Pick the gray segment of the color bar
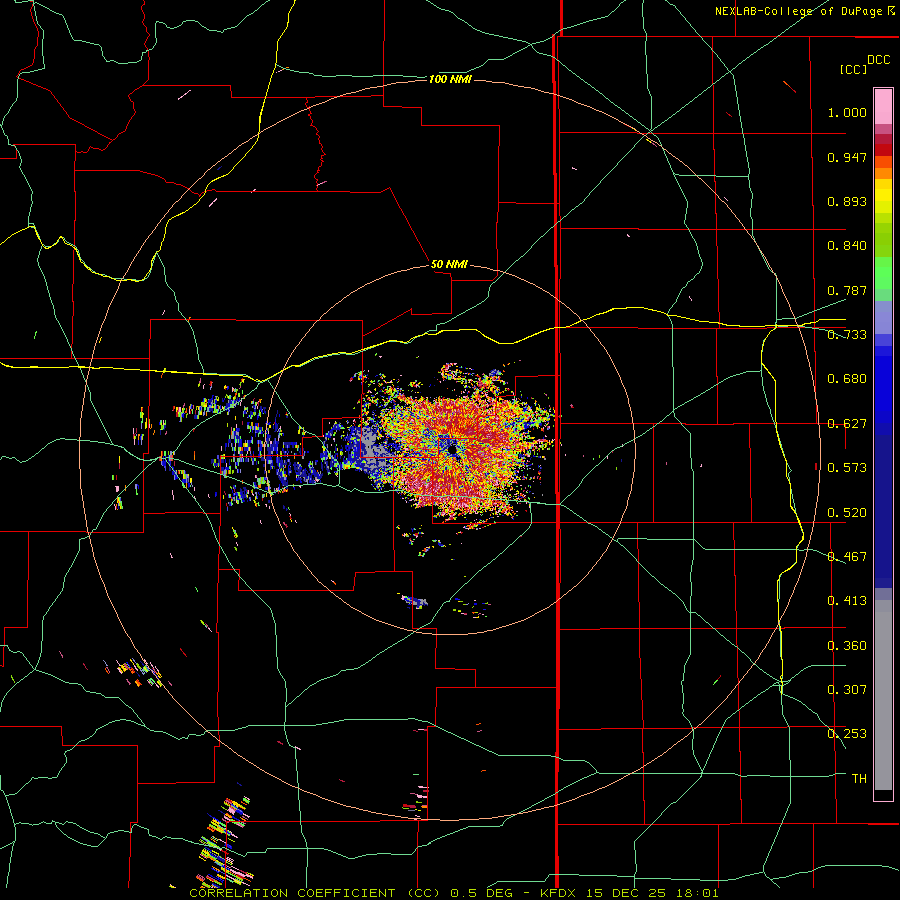Viewport: 900px width, 900px height. [x=883, y=695]
